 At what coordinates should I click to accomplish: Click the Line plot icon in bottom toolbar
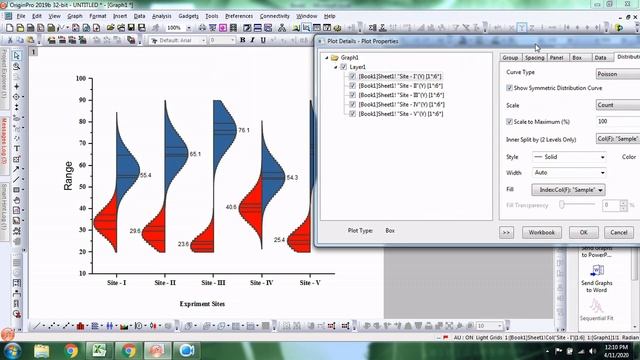click(37, 326)
